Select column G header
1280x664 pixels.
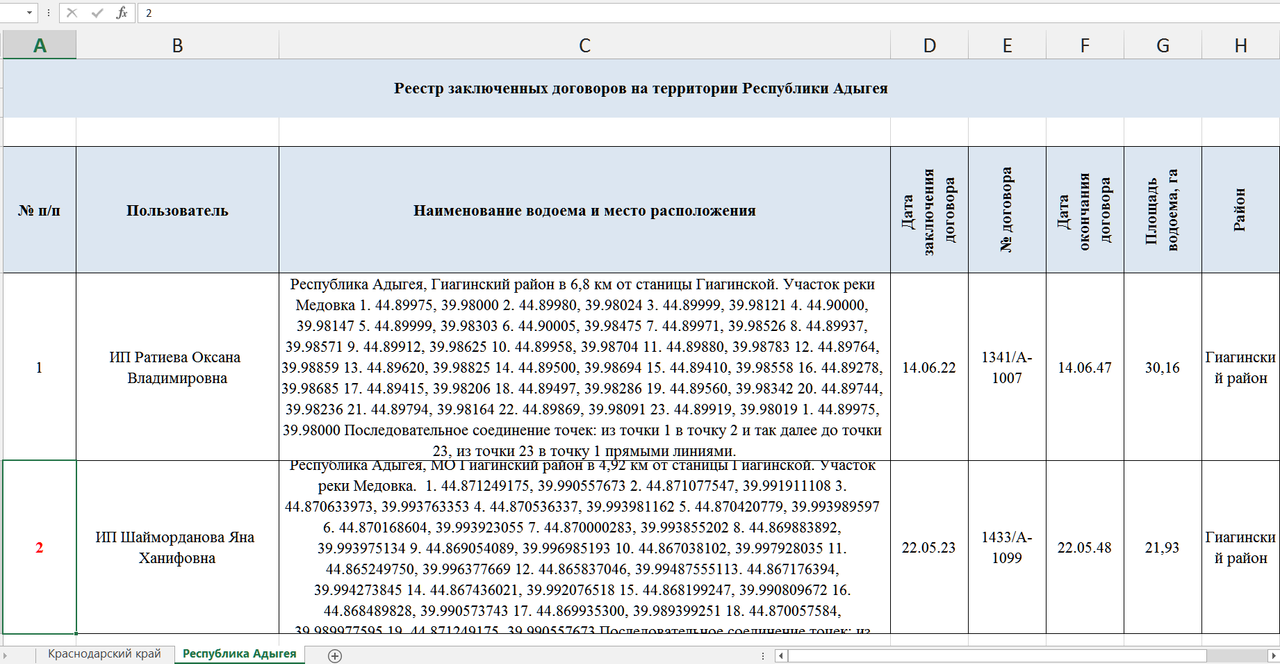tap(1163, 45)
